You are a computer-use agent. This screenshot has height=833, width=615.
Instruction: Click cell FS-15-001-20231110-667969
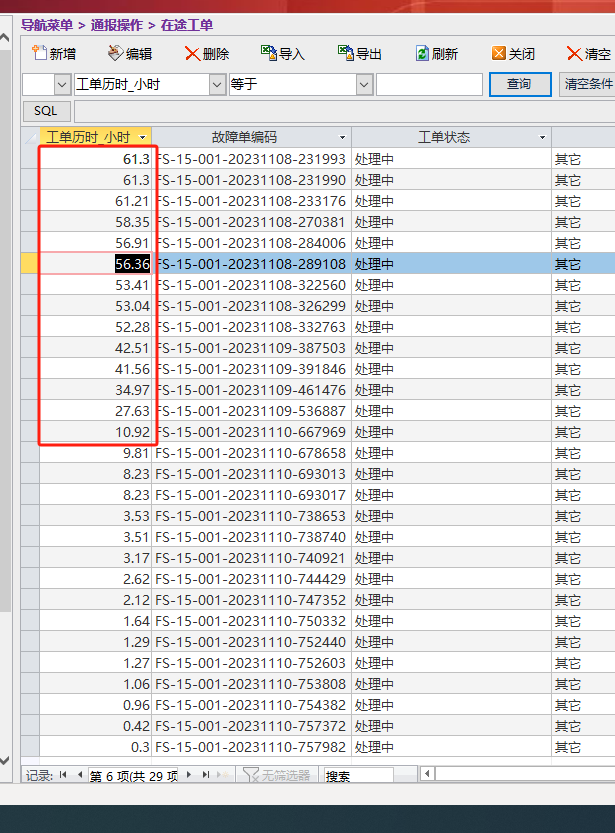(251, 432)
